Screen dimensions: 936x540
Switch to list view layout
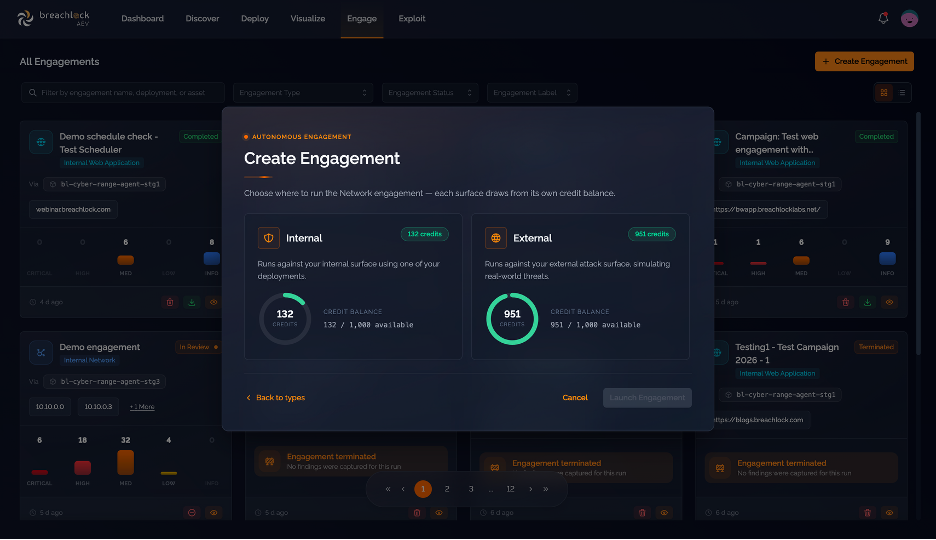click(x=902, y=92)
